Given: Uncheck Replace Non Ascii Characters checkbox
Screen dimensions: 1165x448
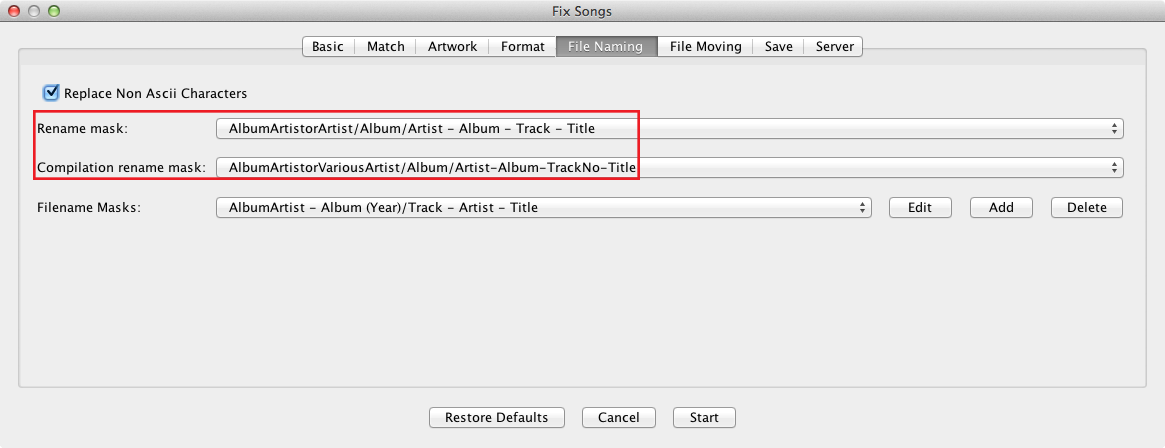Looking at the screenshot, I should [51, 93].
